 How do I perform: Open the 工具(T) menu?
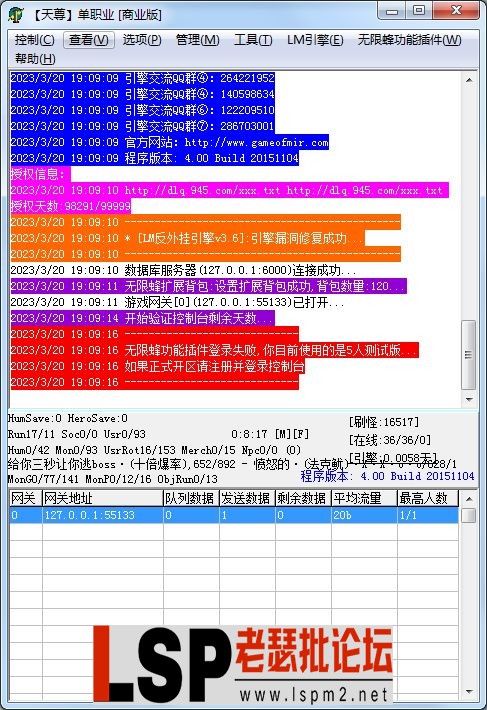pyautogui.click(x=253, y=40)
